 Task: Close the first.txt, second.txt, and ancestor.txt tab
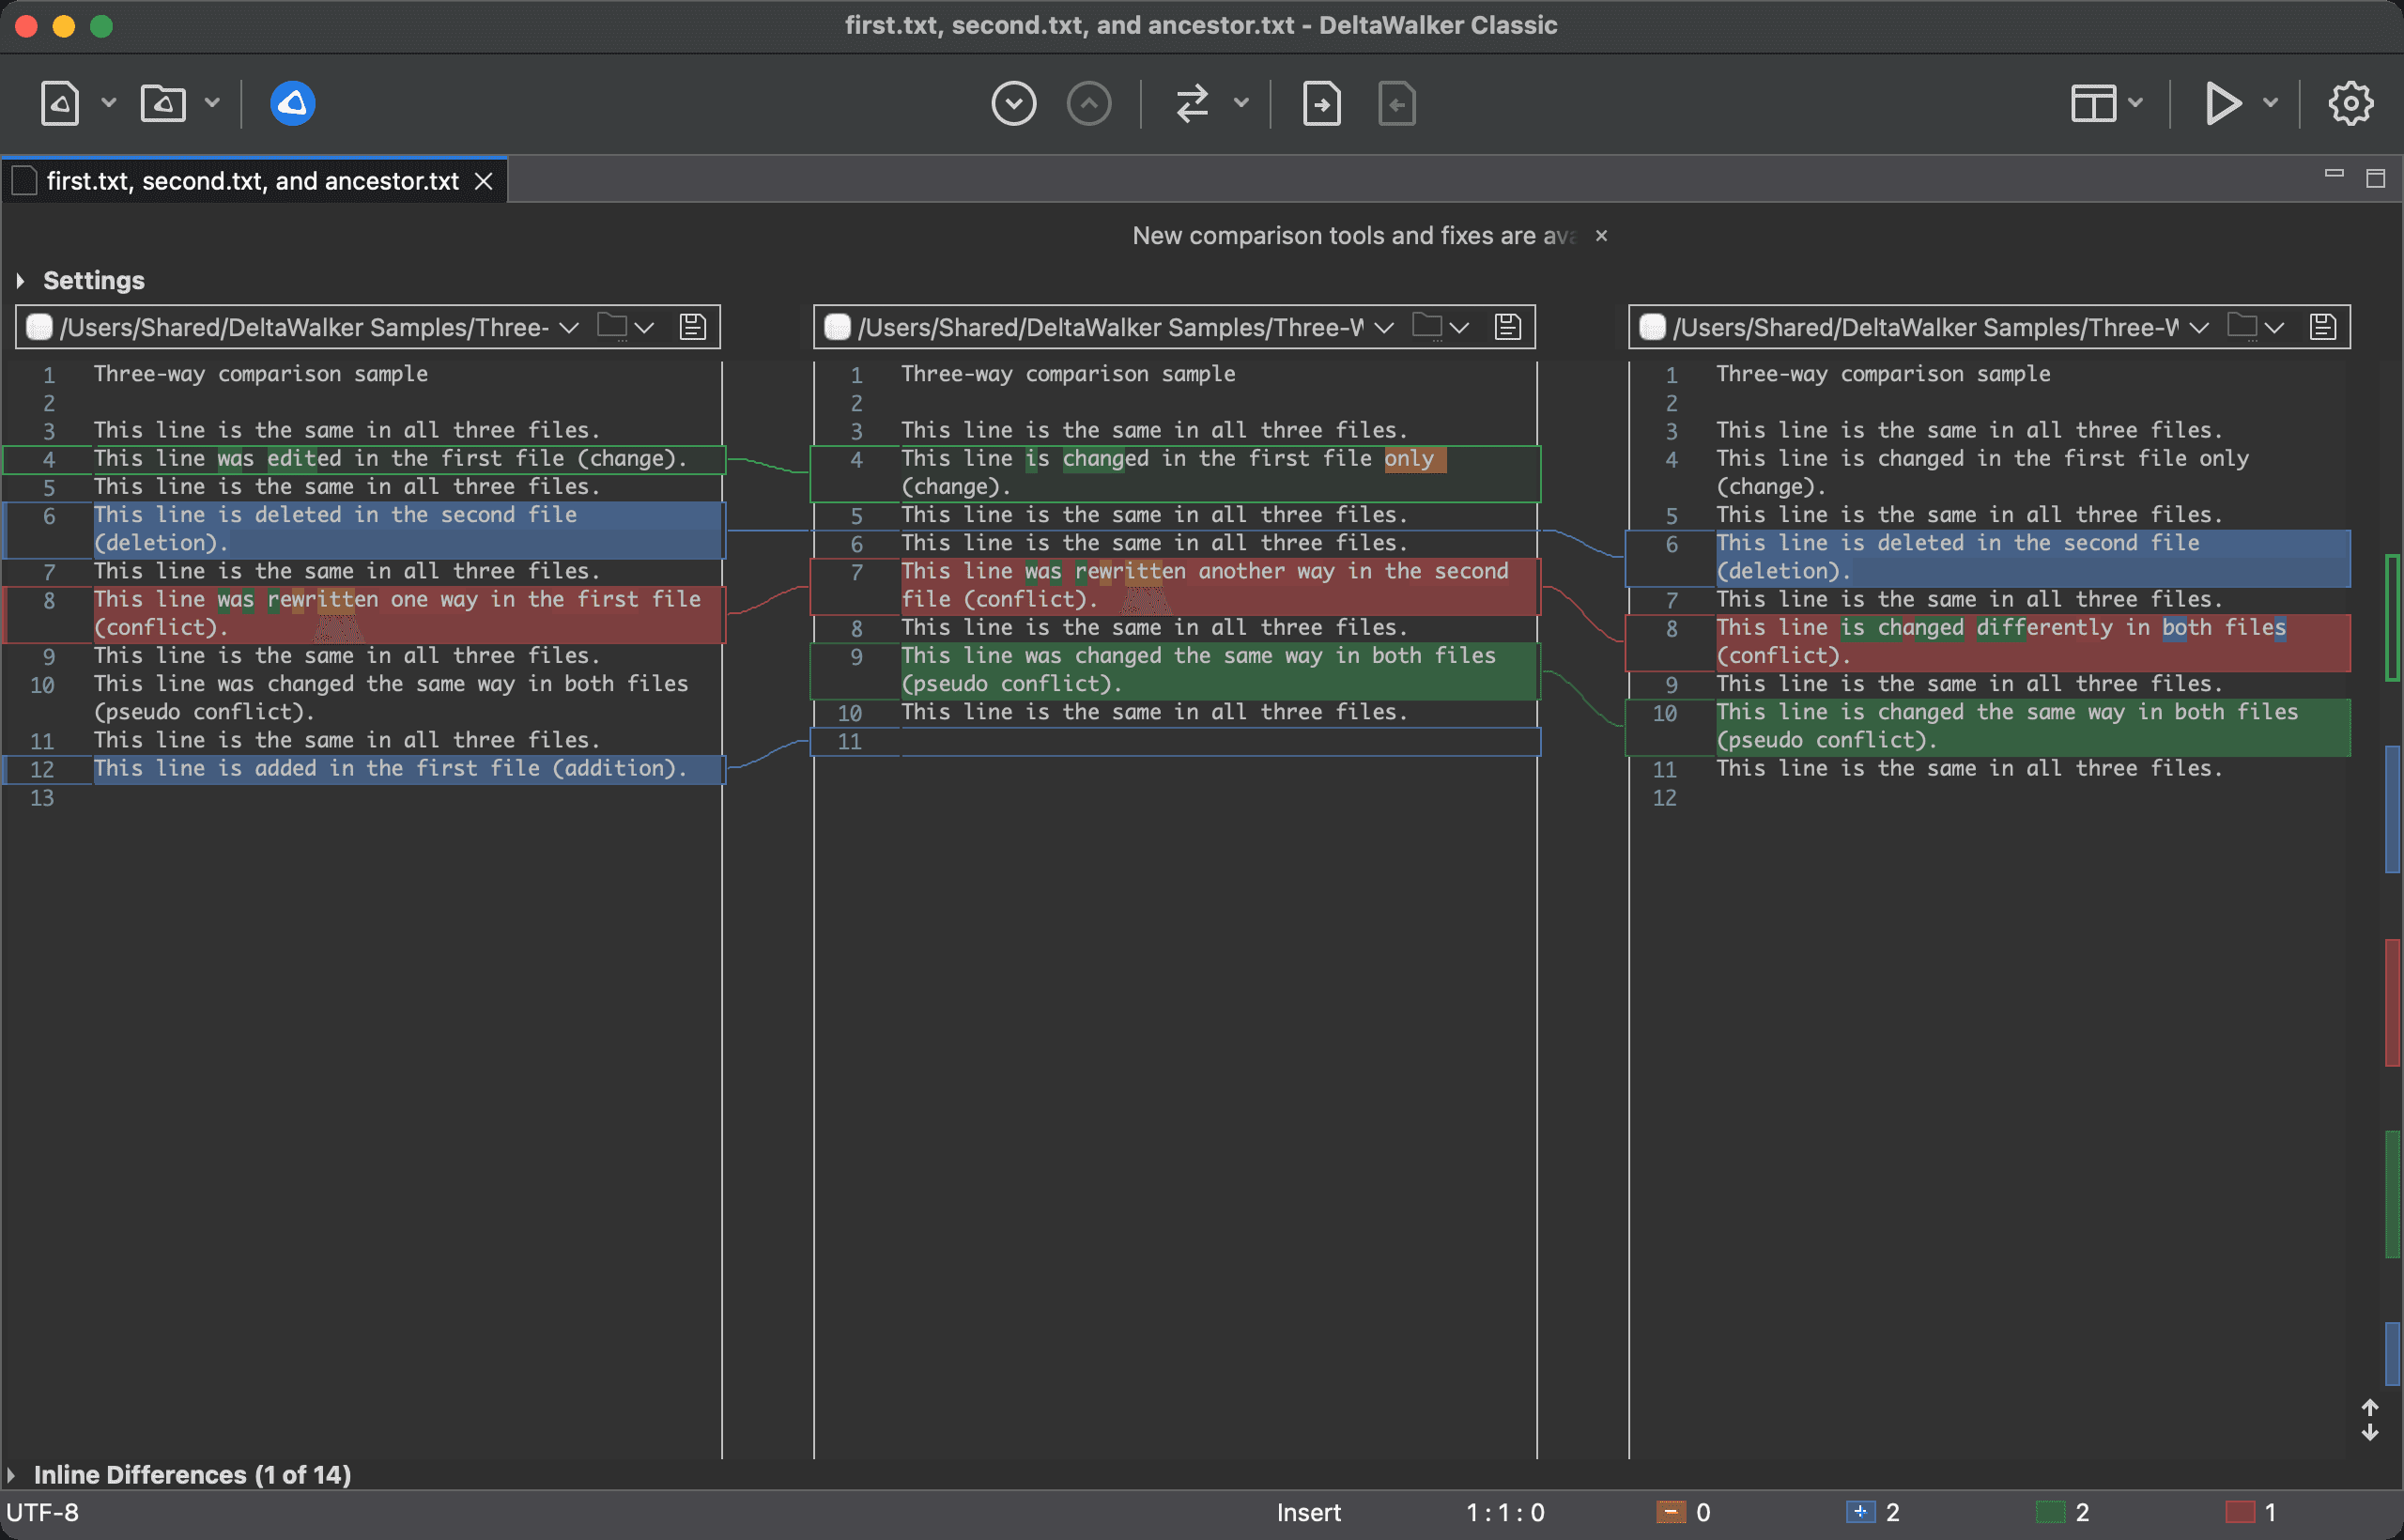[483, 181]
